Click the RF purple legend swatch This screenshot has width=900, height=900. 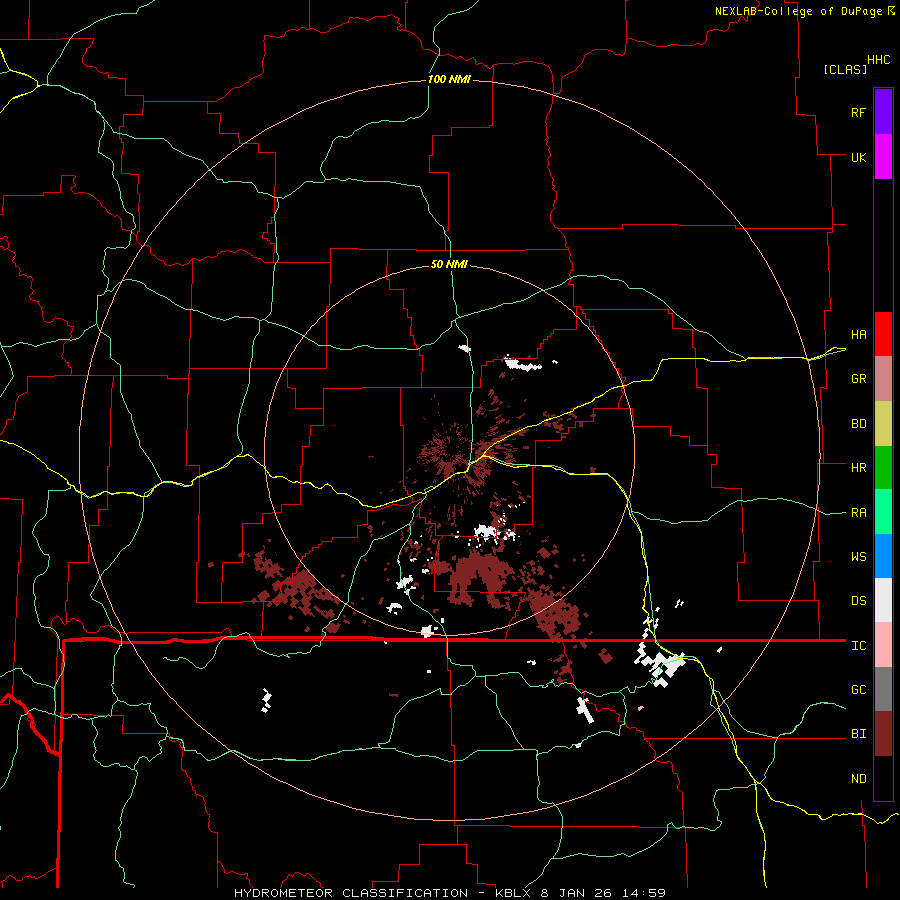883,112
